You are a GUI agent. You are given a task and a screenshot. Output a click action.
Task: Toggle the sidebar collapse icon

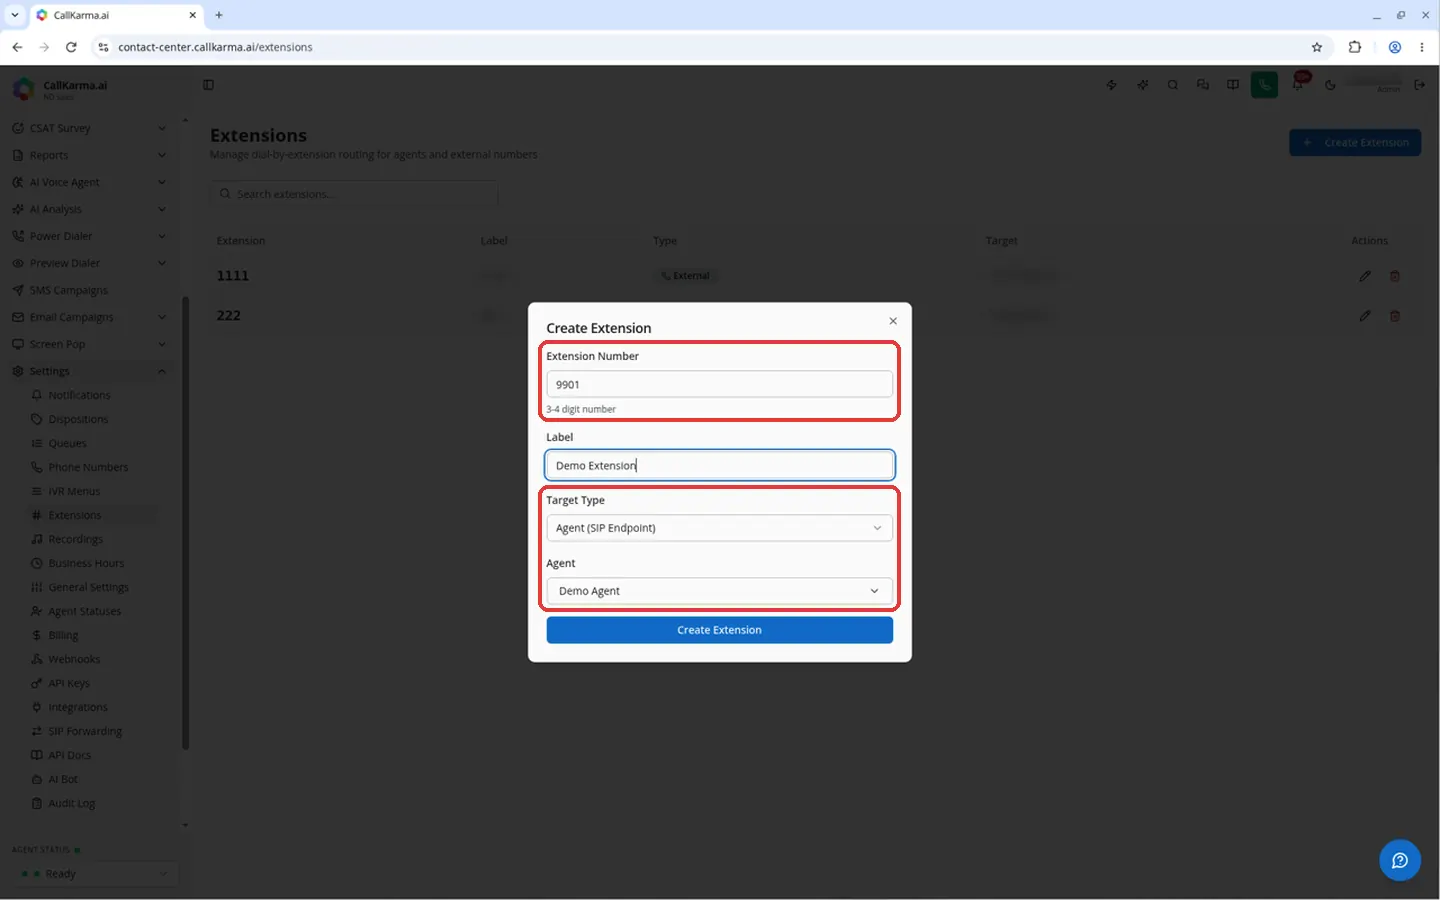[x=208, y=85]
